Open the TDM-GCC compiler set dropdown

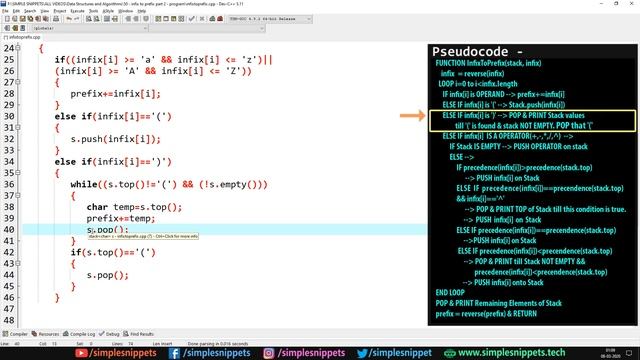pos(270,19)
